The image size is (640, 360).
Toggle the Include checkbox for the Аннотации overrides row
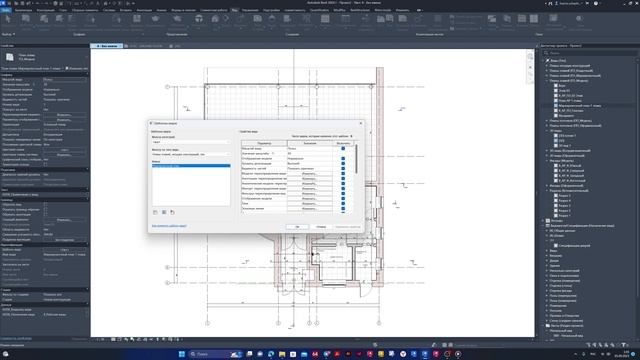tap(343, 179)
